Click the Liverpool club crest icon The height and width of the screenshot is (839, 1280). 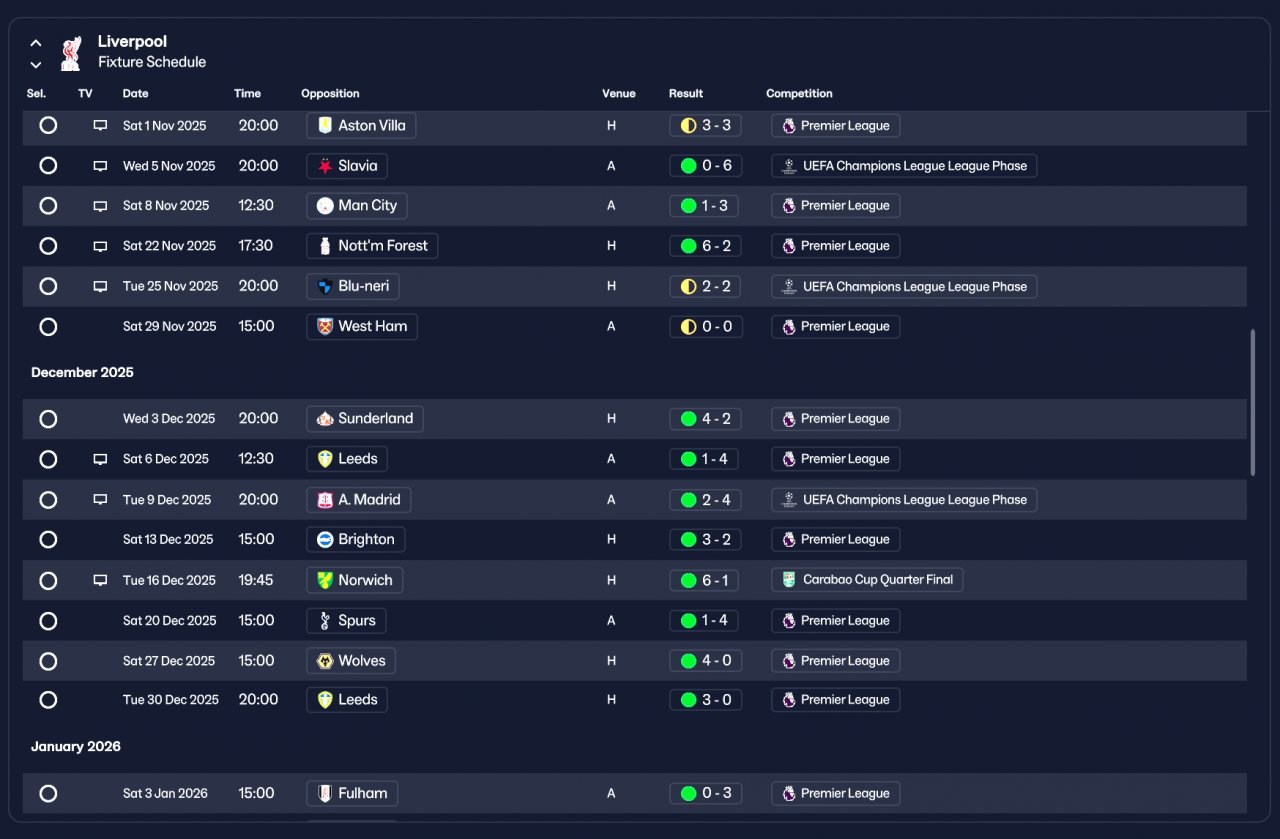pyautogui.click(x=70, y=53)
